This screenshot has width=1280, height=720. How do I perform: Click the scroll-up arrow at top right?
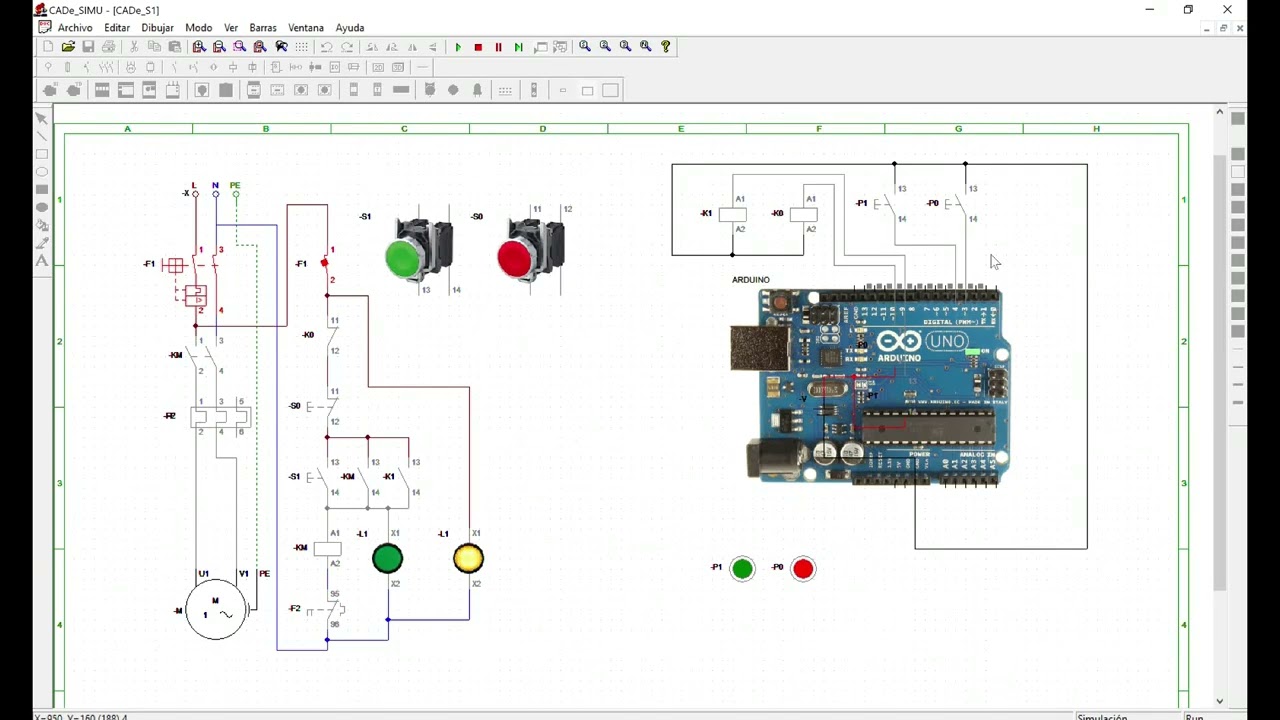coord(1219,112)
